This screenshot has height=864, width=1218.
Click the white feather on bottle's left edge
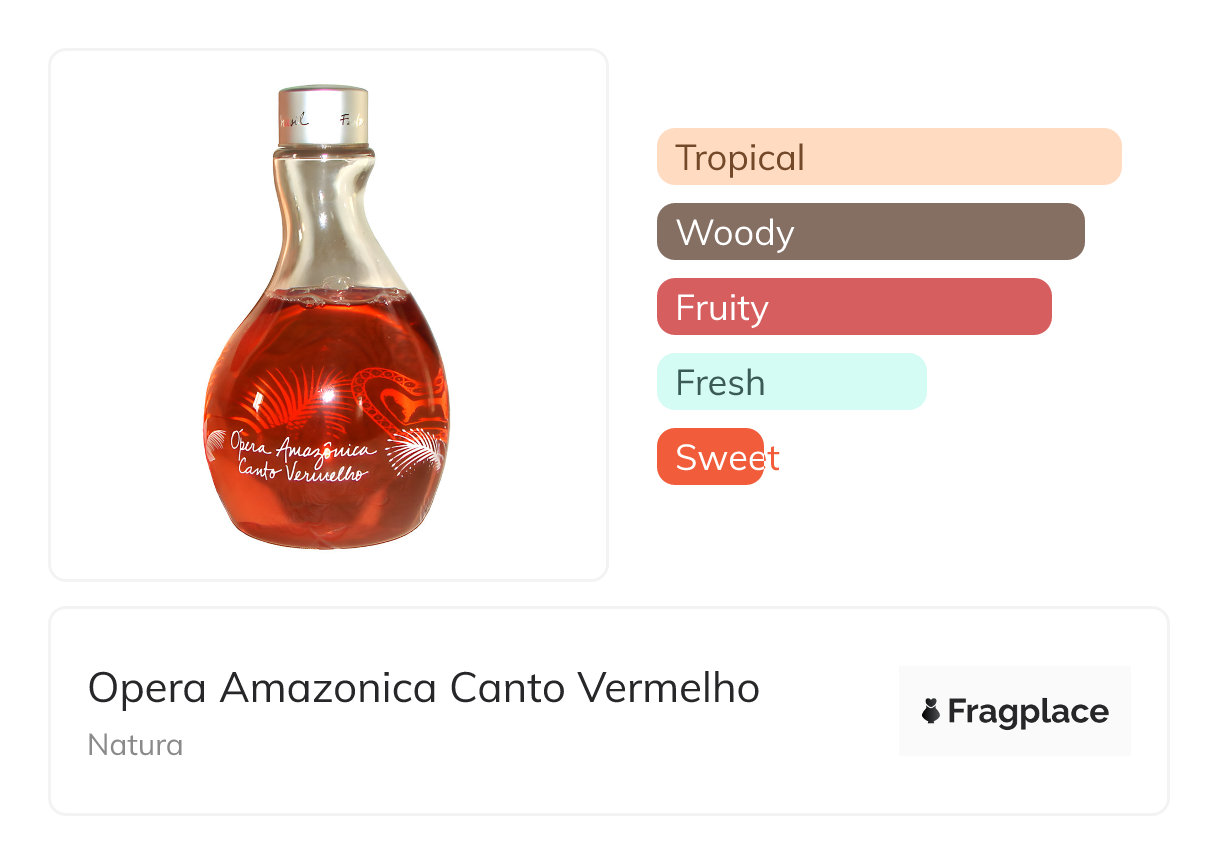(215, 444)
